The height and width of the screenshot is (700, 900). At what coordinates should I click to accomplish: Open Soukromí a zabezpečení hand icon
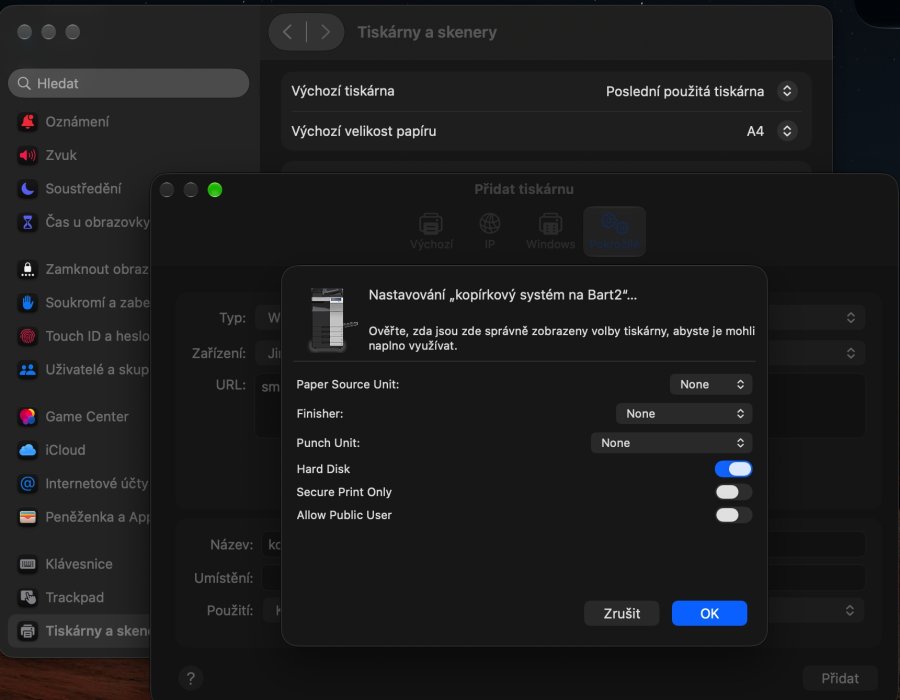tap(28, 302)
